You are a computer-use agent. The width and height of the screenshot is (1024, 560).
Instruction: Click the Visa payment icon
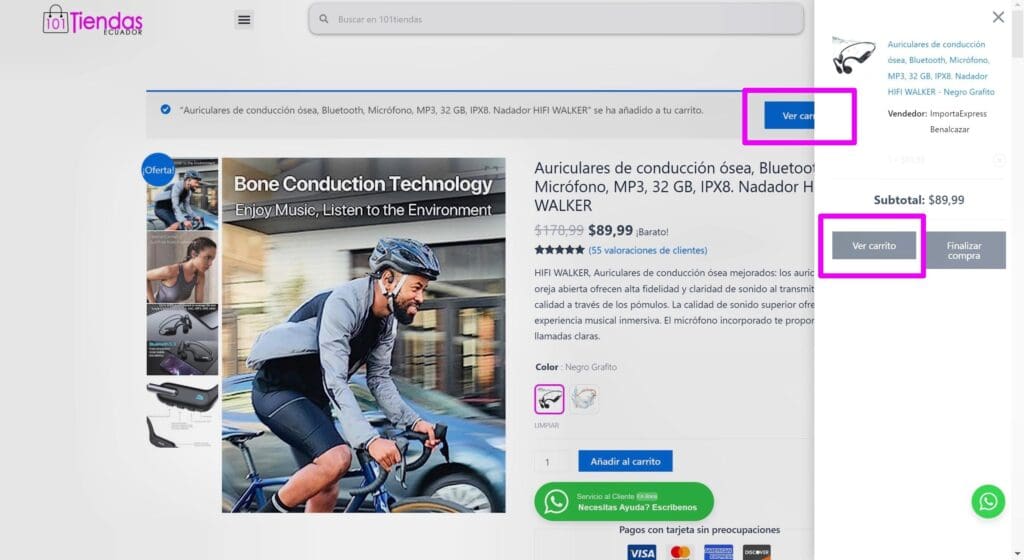(x=642, y=552)
